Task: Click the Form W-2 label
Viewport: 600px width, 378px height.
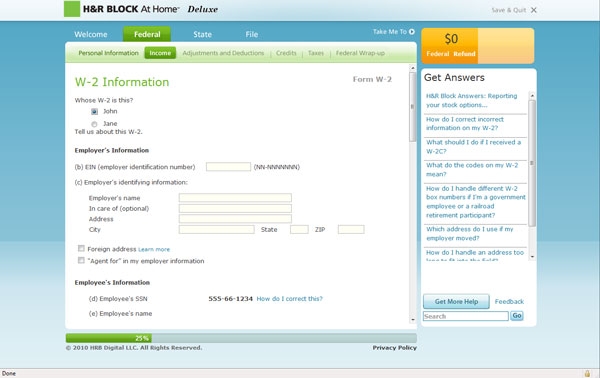Action: click(x=372, y=79)
